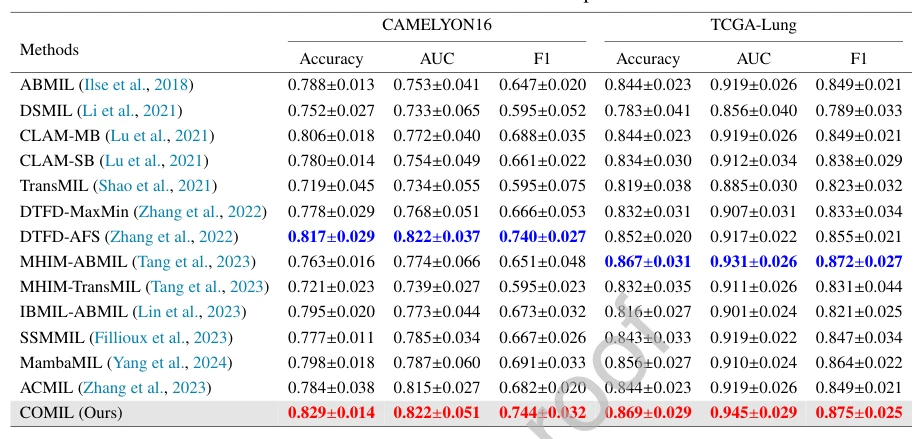Screen dimensions: 923x439
Task: Follow the CLAM-SB Lu et al. citation
Action: point(154,161)
